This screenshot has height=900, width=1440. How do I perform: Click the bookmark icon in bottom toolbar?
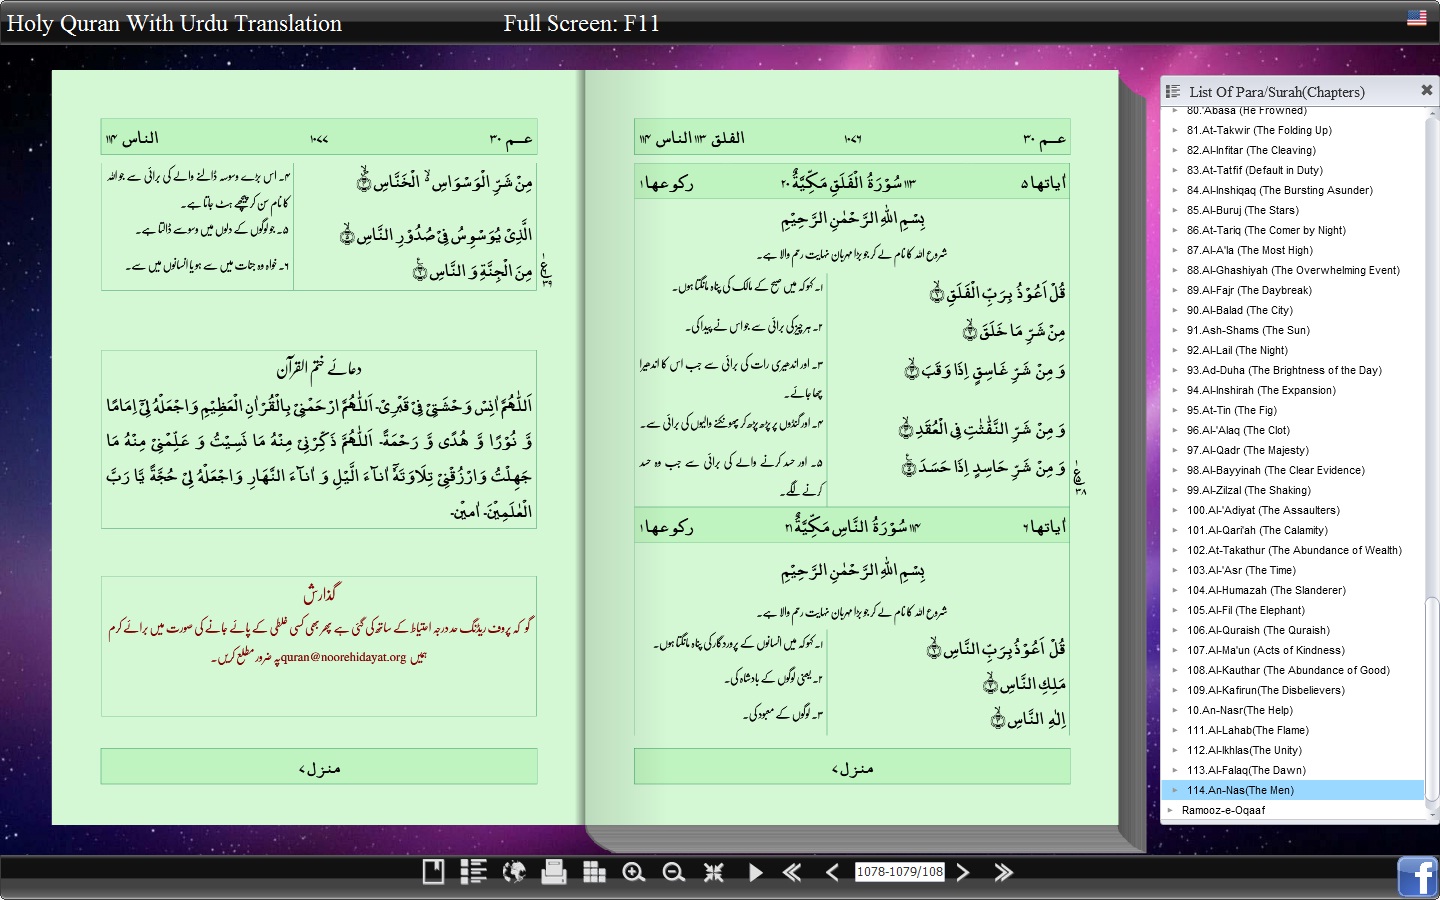tap(433, 872)
